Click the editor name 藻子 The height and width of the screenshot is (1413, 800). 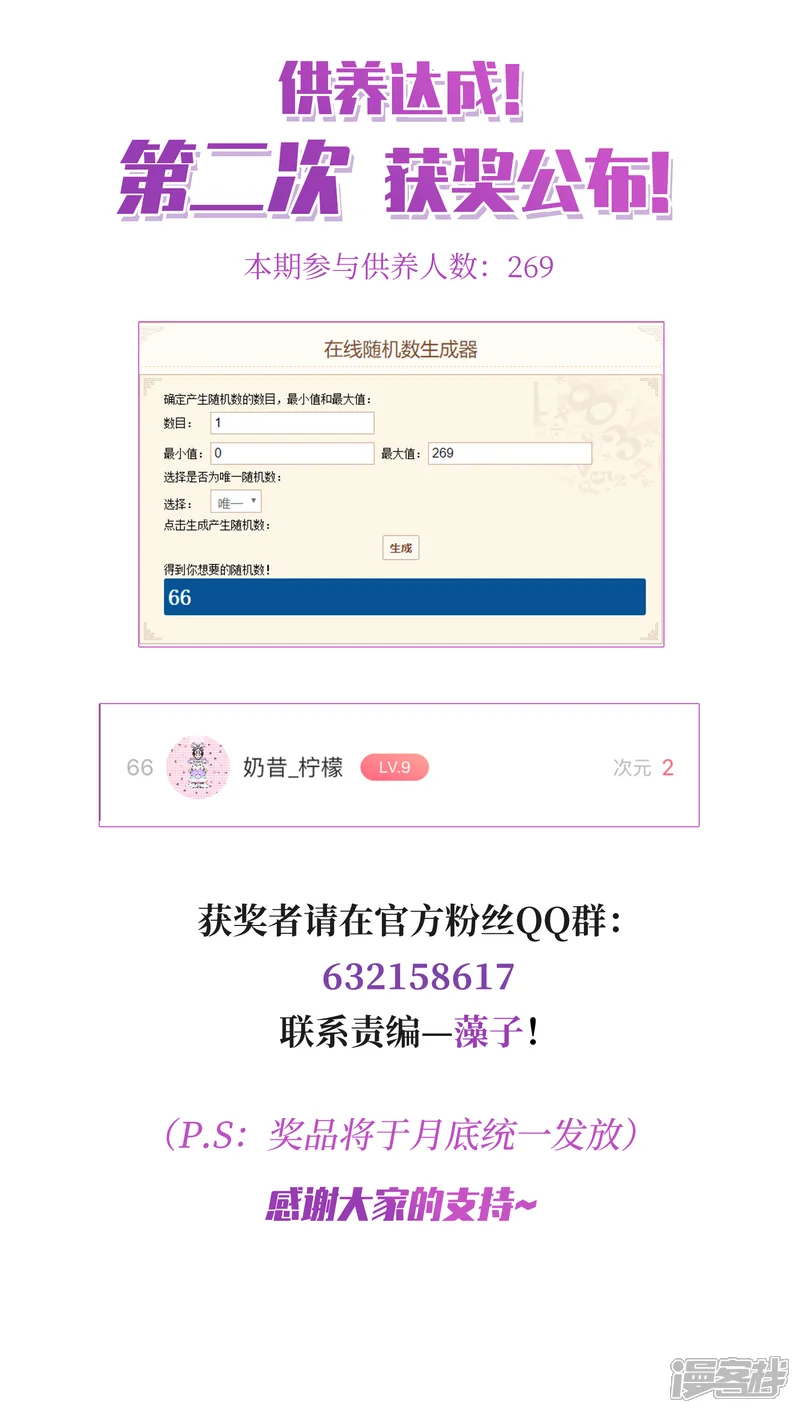pos(490,1032)
